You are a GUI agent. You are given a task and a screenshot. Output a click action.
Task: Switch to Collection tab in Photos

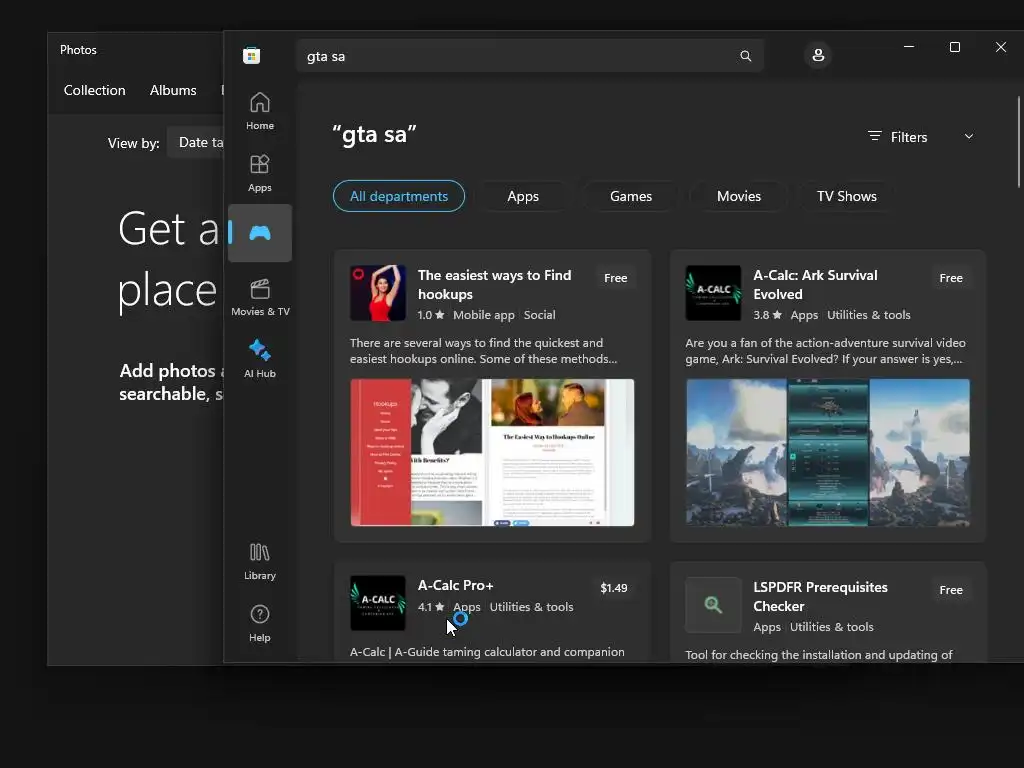94,90
